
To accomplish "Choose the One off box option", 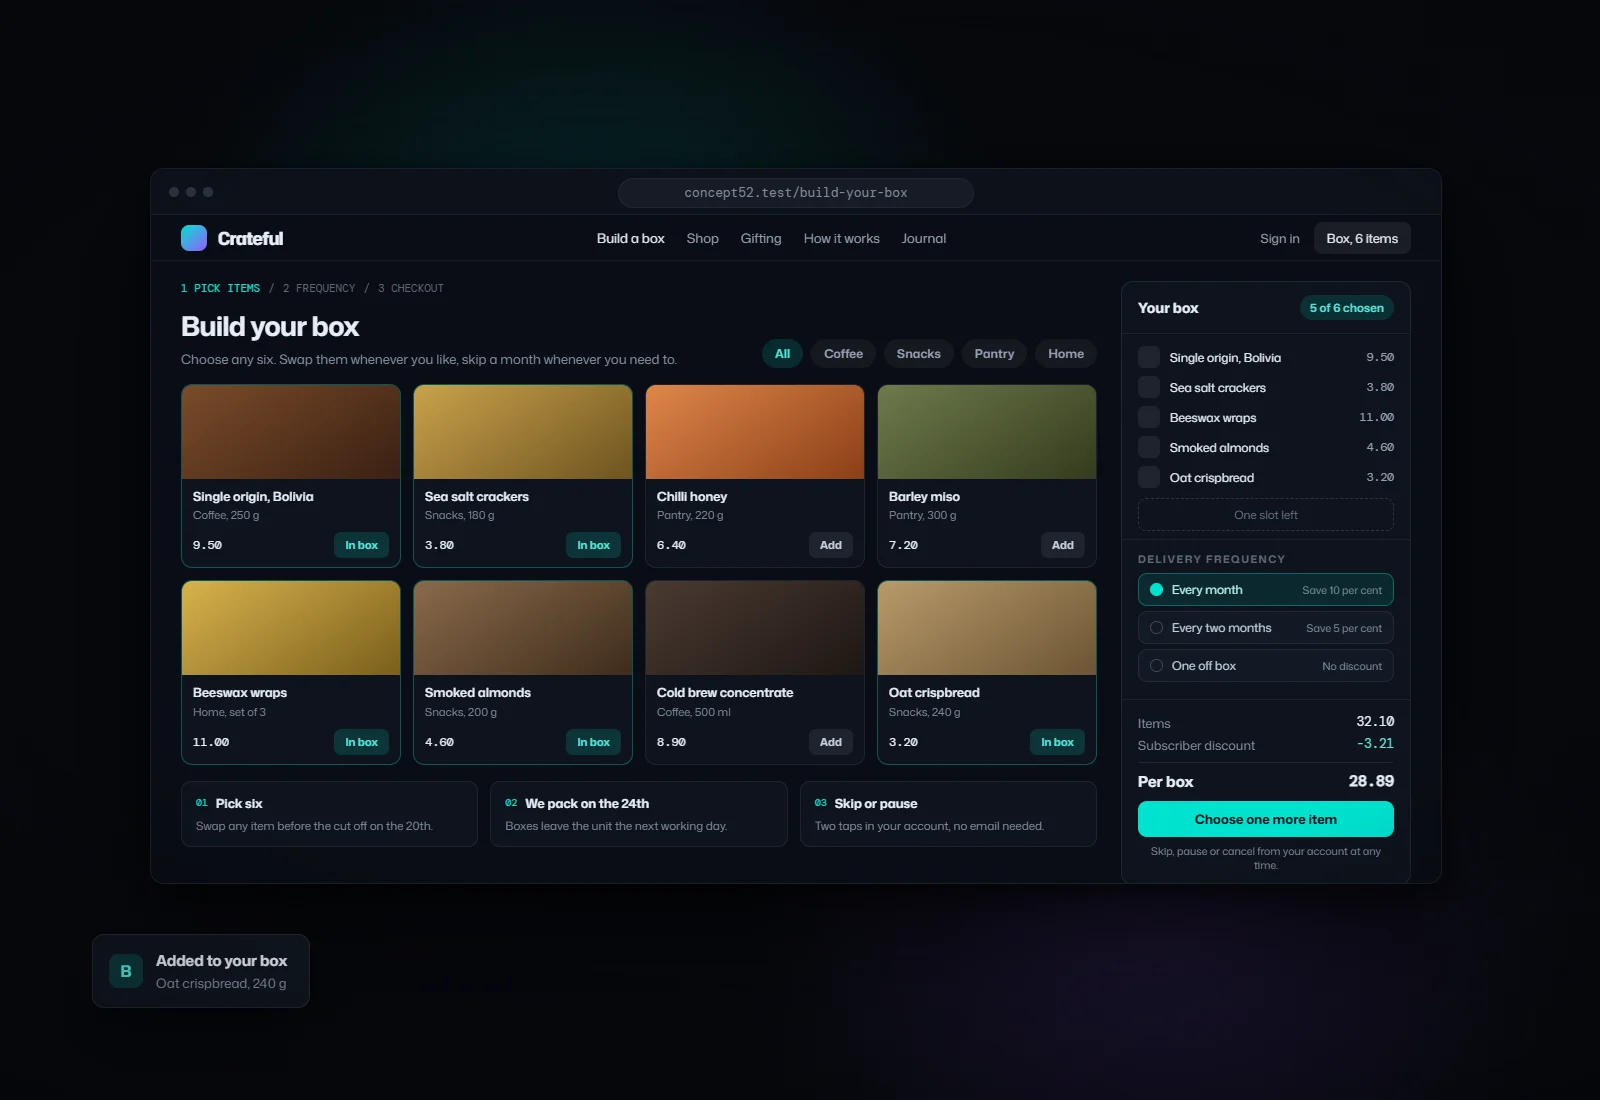I will [1265, 666].
